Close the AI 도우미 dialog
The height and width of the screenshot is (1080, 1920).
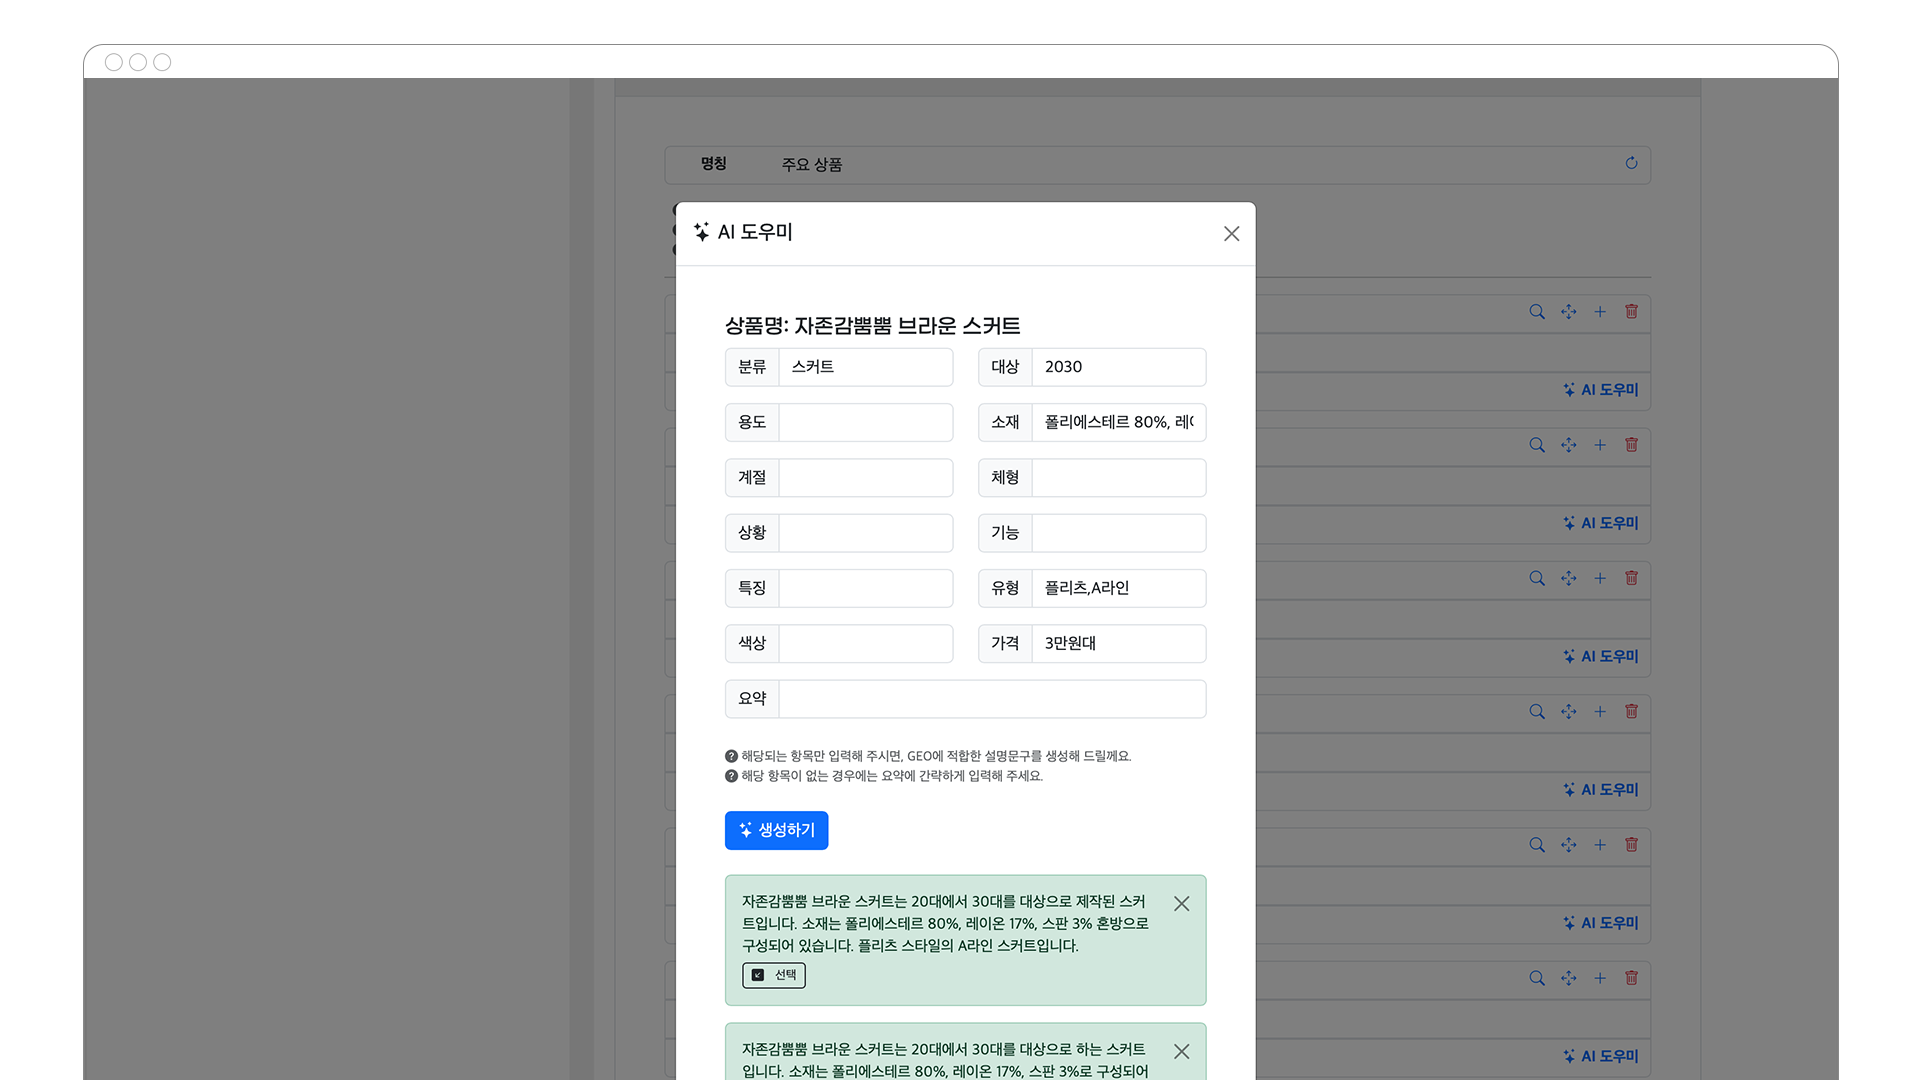1231,233
